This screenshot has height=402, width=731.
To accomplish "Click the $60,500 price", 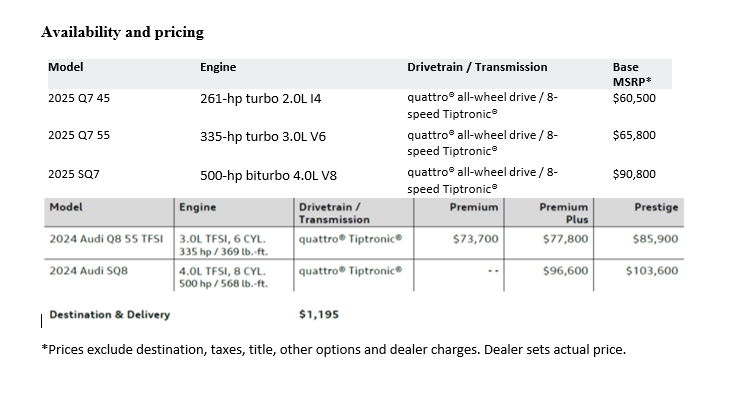I will click(x=634, y=99).
